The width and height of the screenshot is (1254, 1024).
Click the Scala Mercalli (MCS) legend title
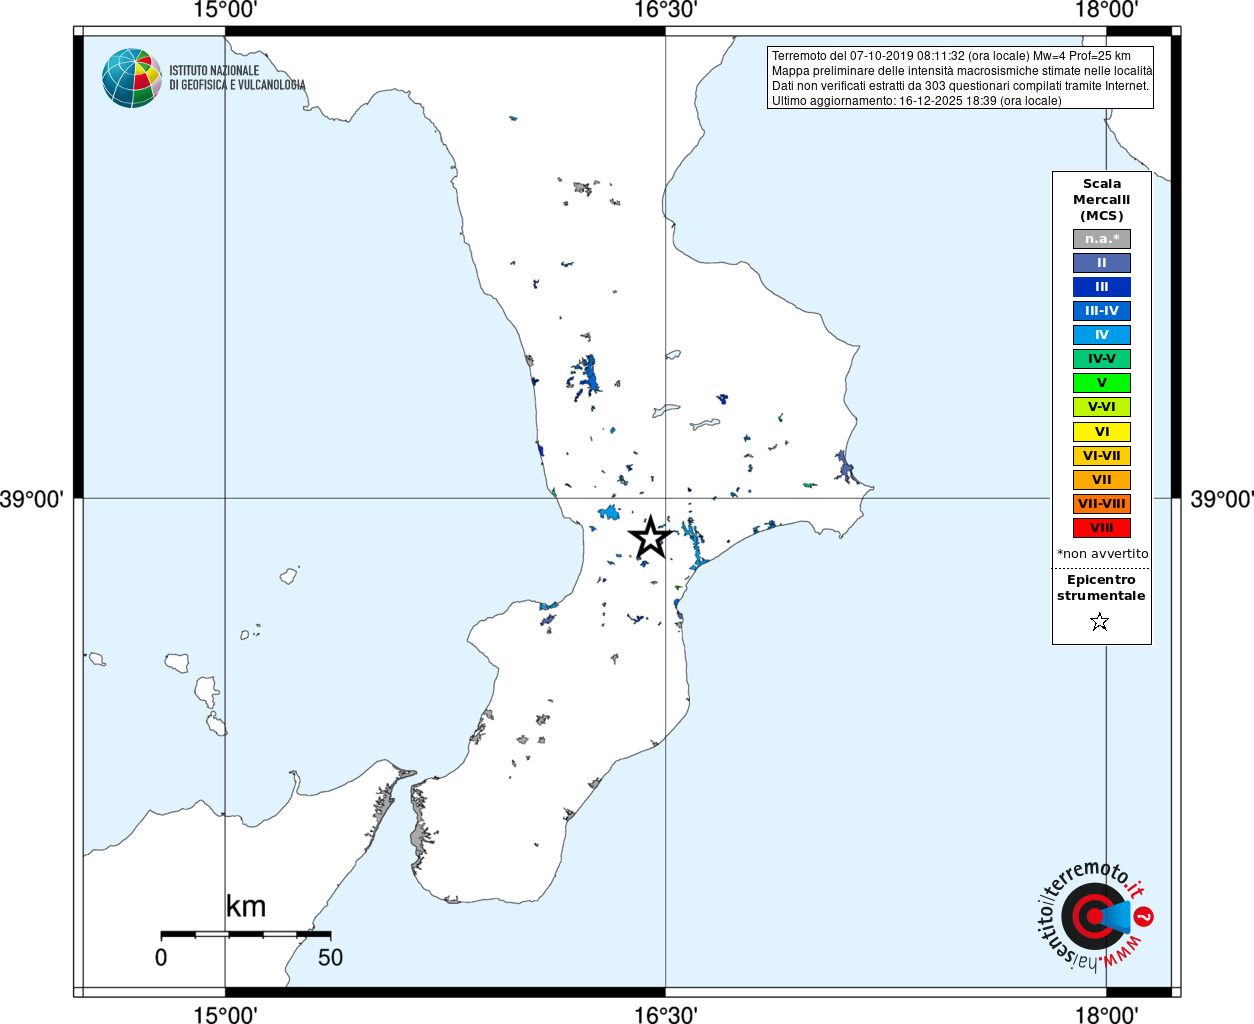pyautogui.click(x=1102, y=200)
